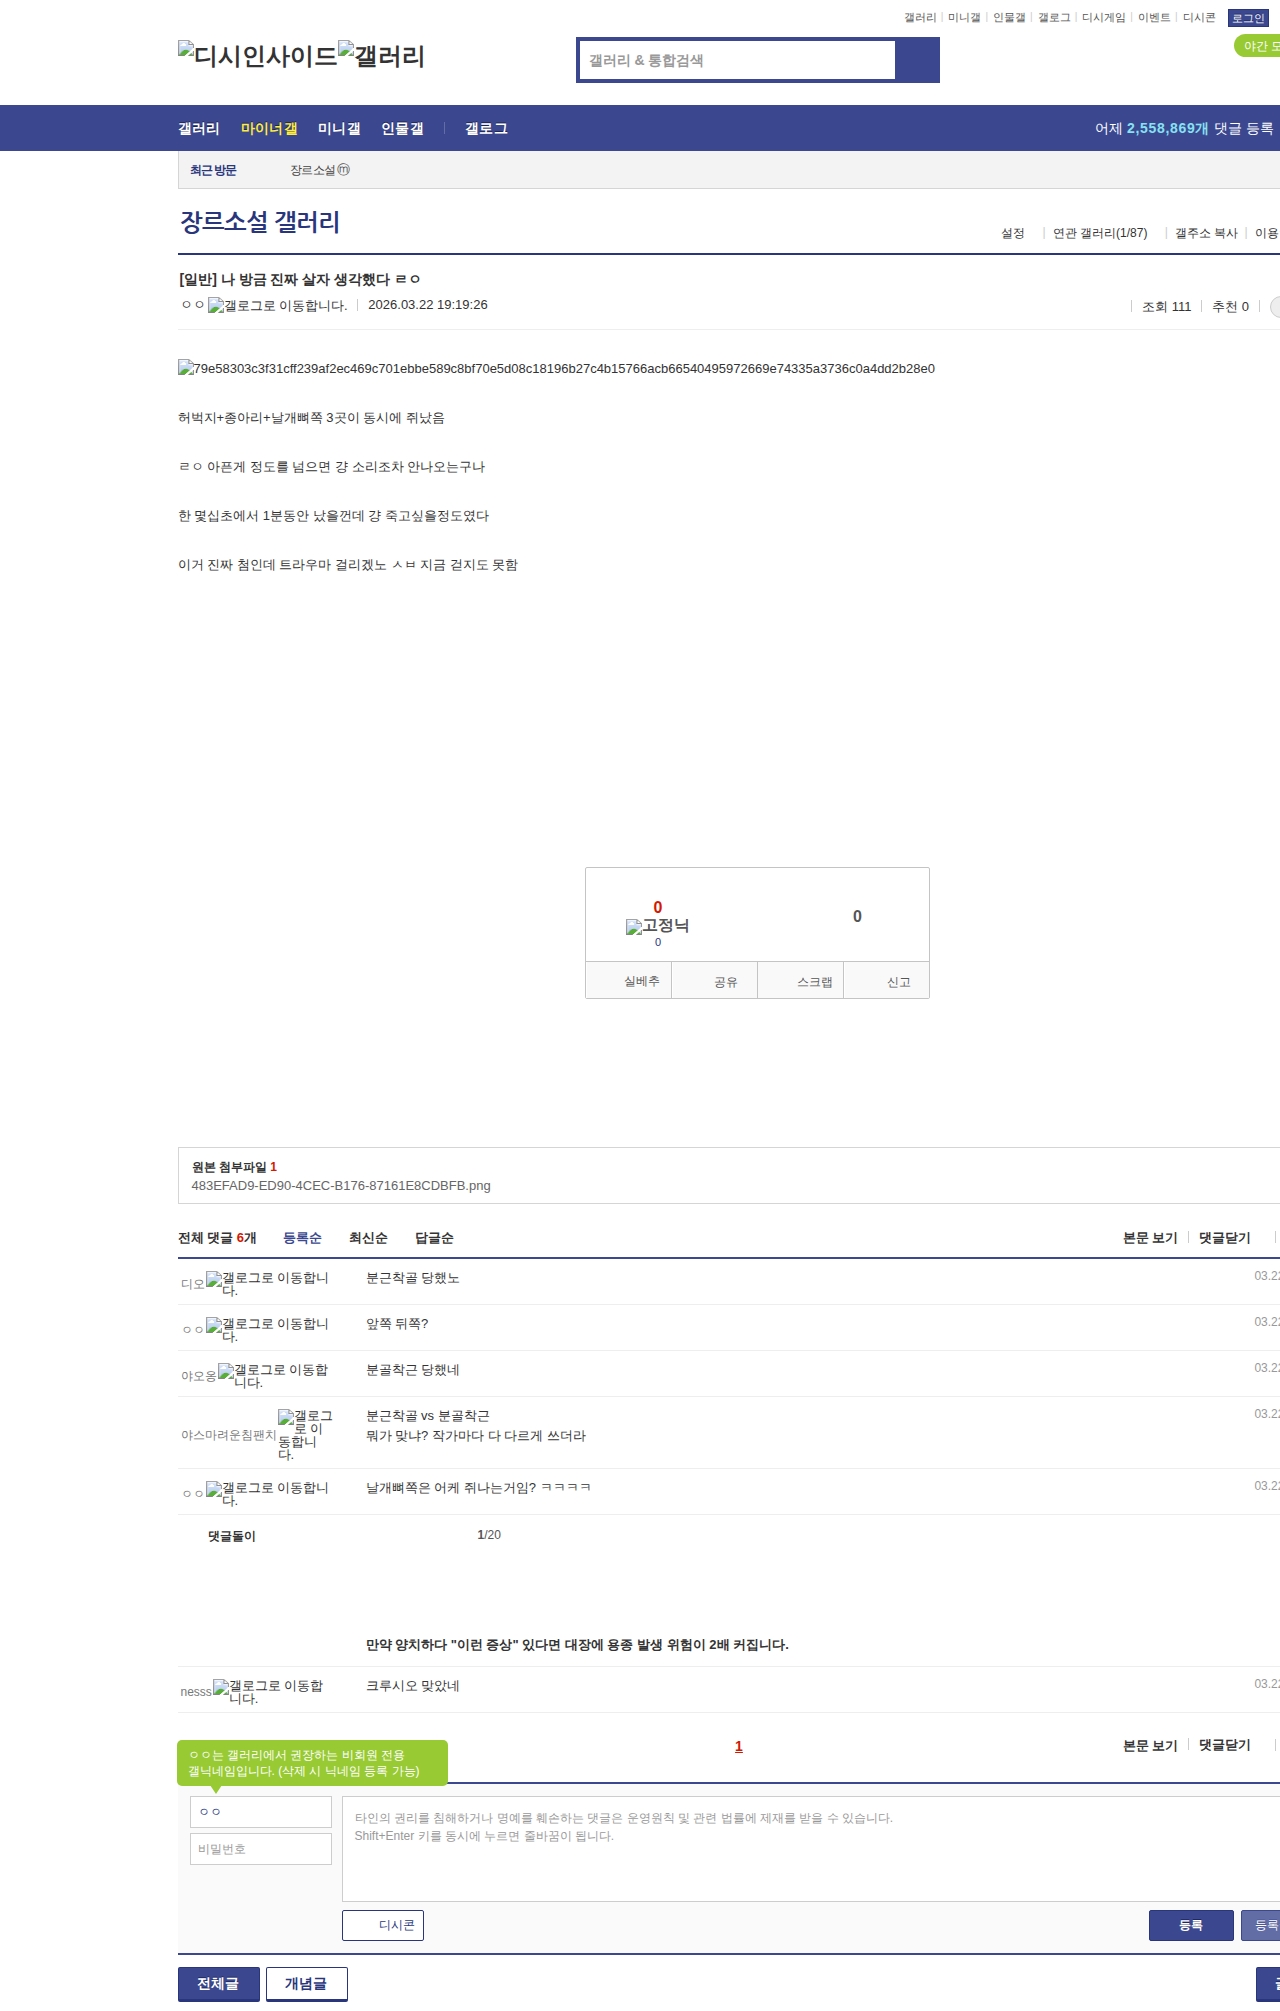Expand the 최근 방문 list

click(213, 170)
